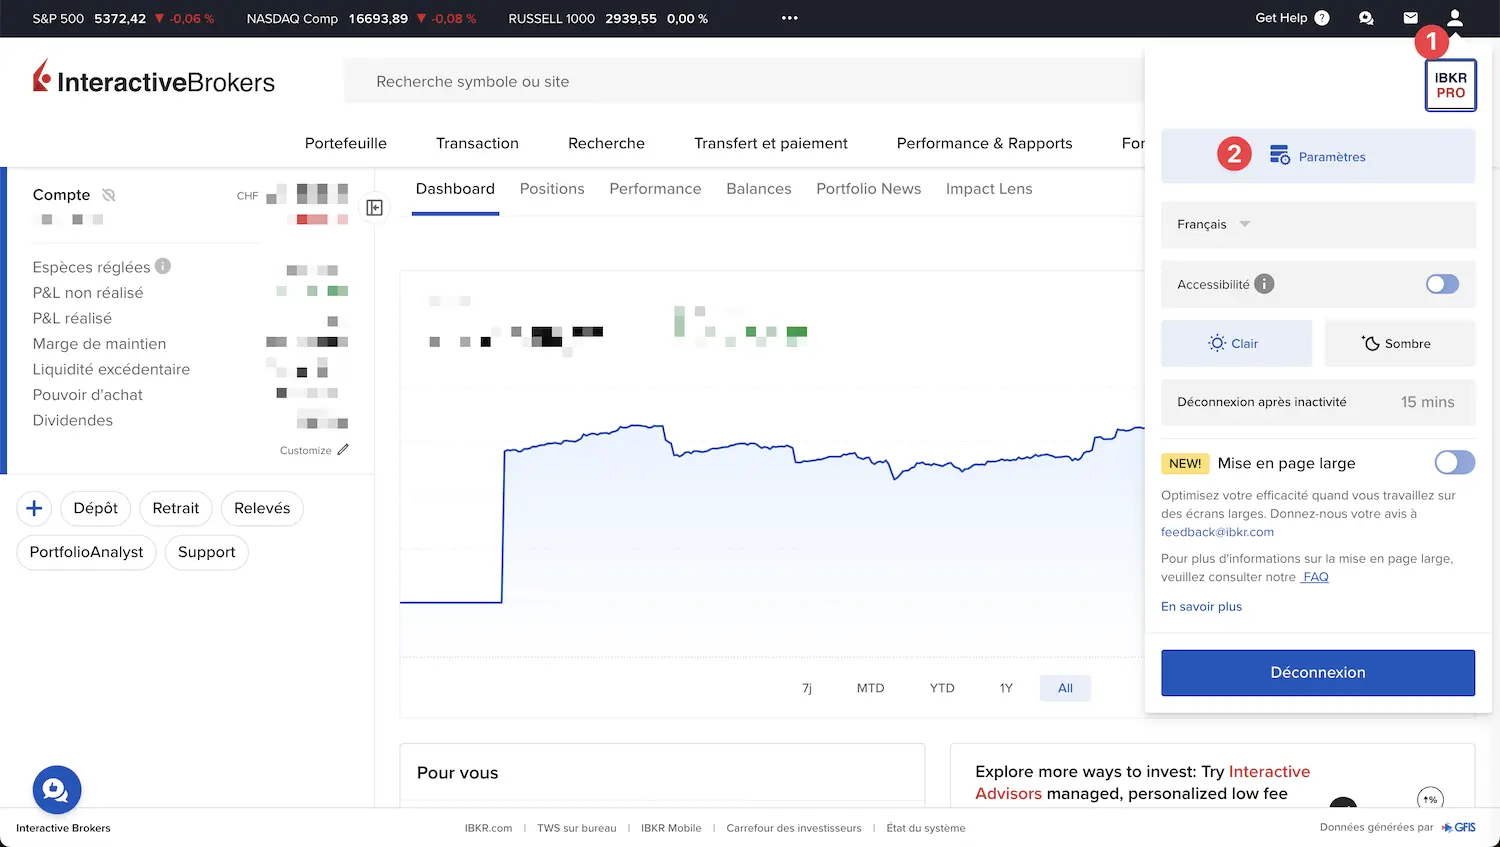Screen dimensions: 1500x847
Task: Open Relevés statements button
Action: (262, 508)
